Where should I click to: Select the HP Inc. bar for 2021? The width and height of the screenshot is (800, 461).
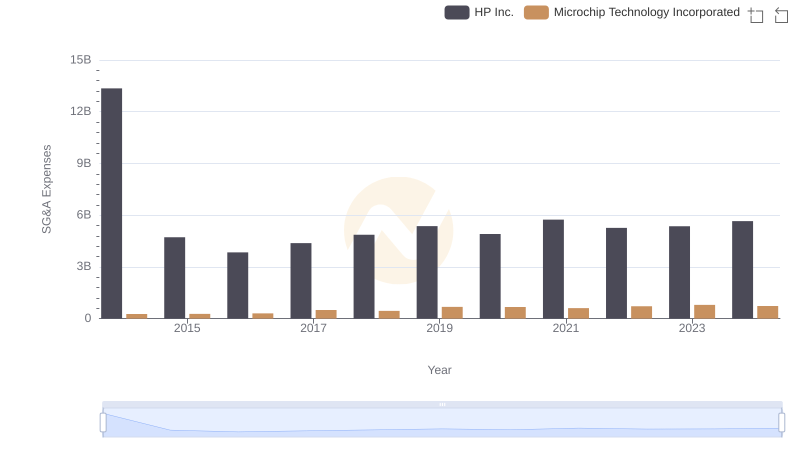pyautogui.click(x=554, y=269)
